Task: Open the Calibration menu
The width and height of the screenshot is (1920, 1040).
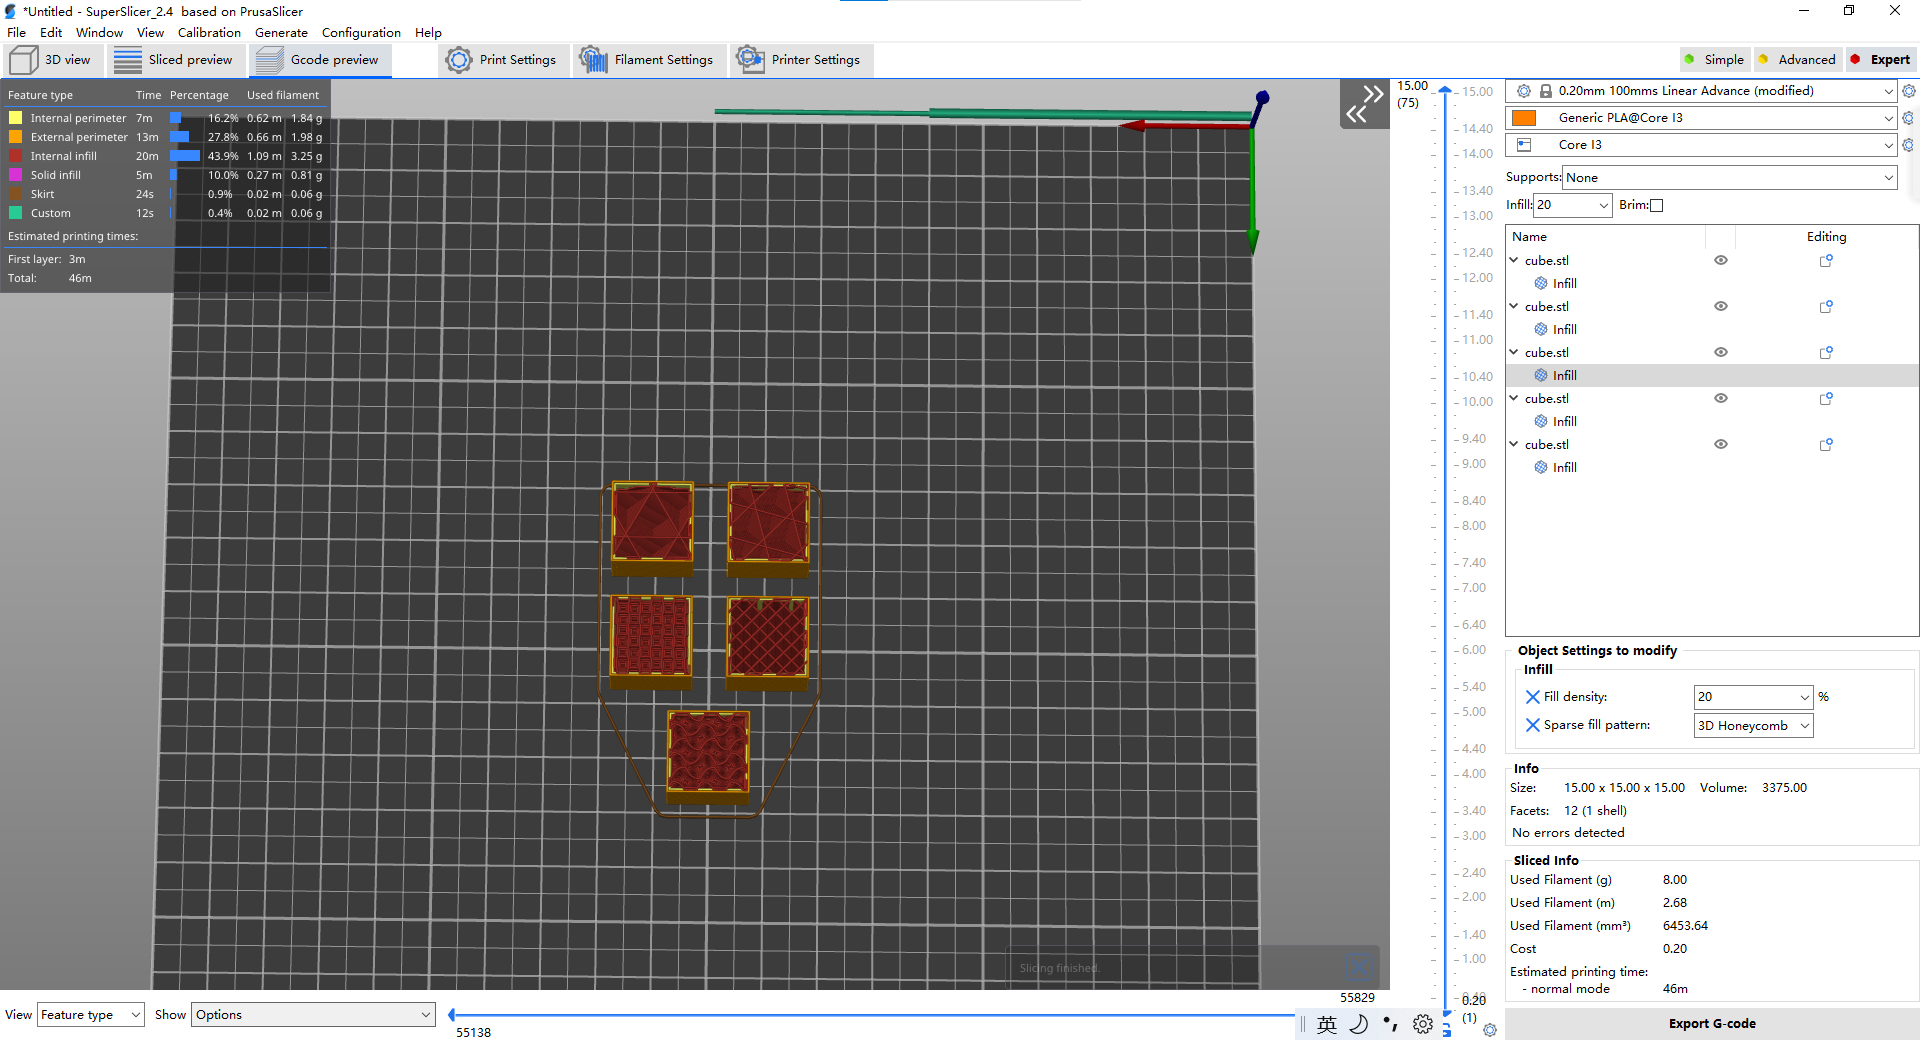Action: tap(209, 32)
